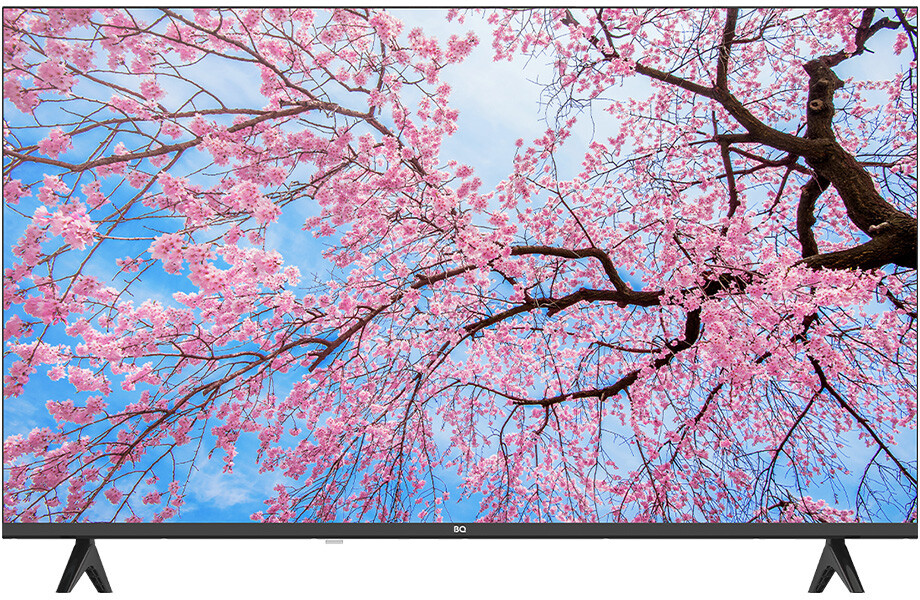
Task: Click the white IR sensor below bezel
Action: tap(334, 541)
